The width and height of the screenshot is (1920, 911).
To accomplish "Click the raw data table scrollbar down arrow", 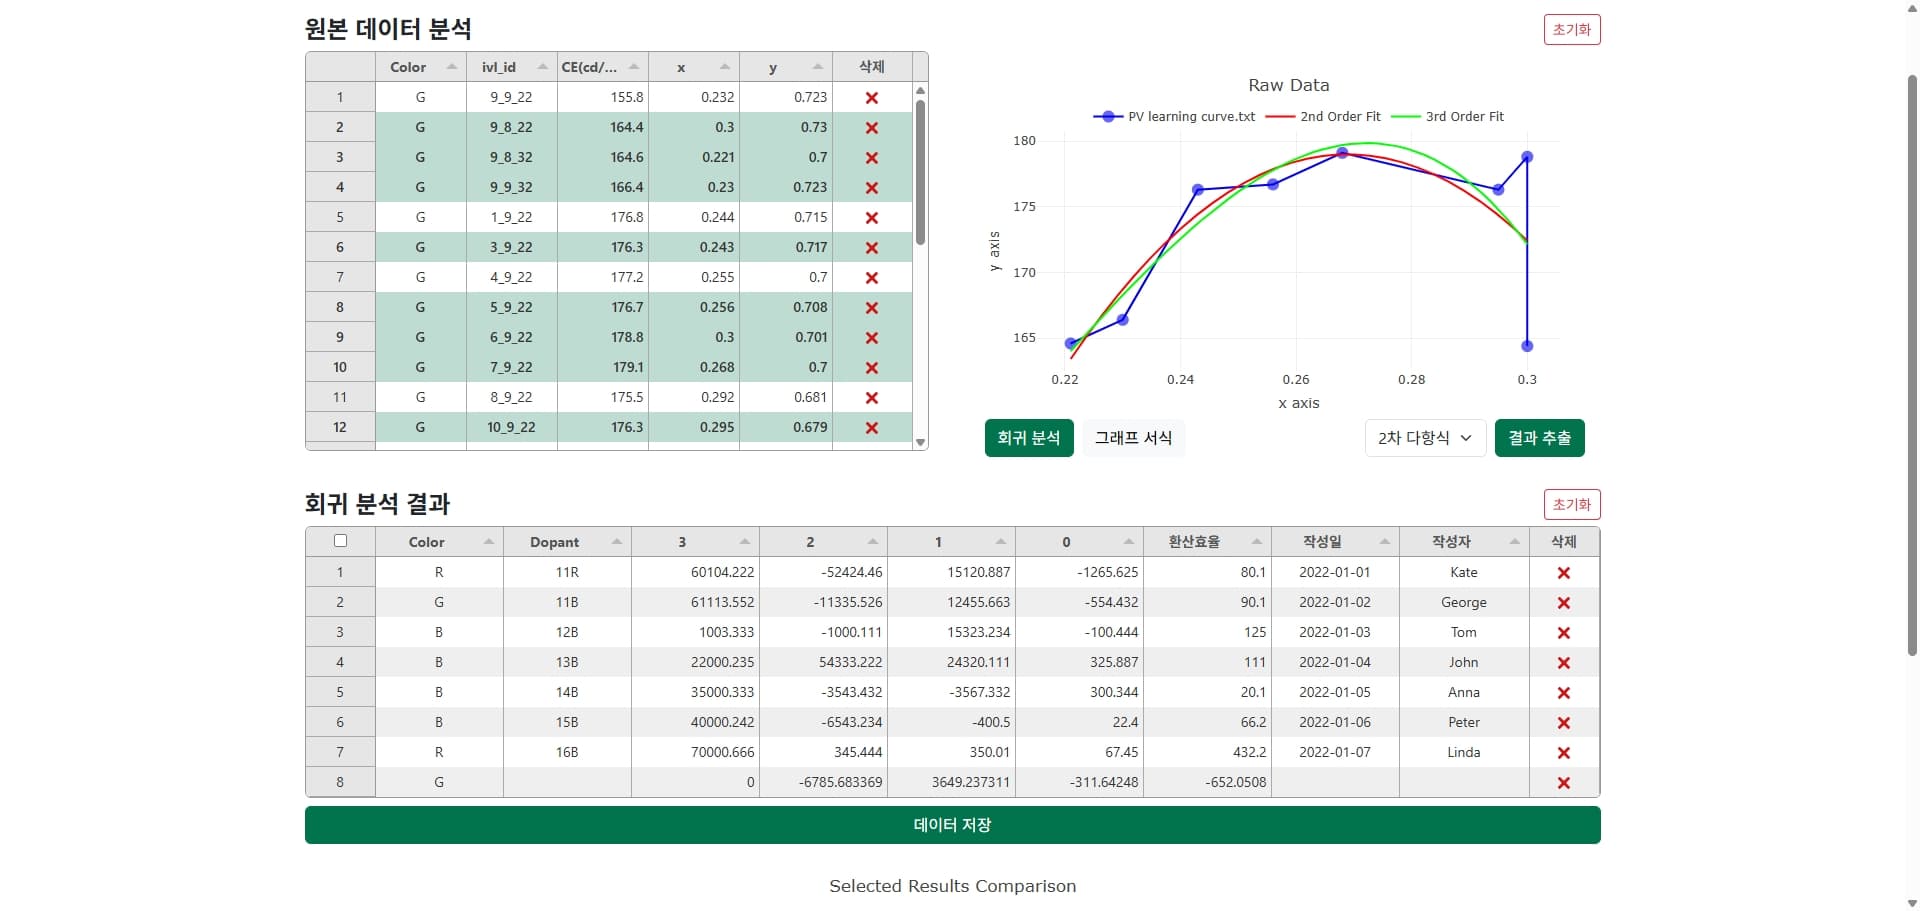I will 920,442.
